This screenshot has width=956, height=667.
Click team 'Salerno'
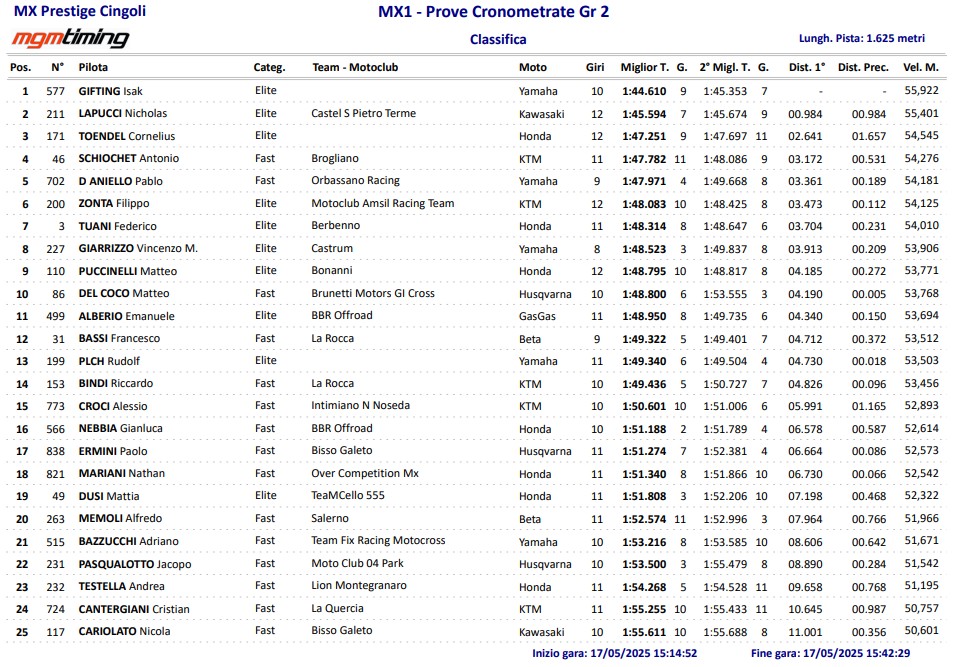[x=330, y=519]
